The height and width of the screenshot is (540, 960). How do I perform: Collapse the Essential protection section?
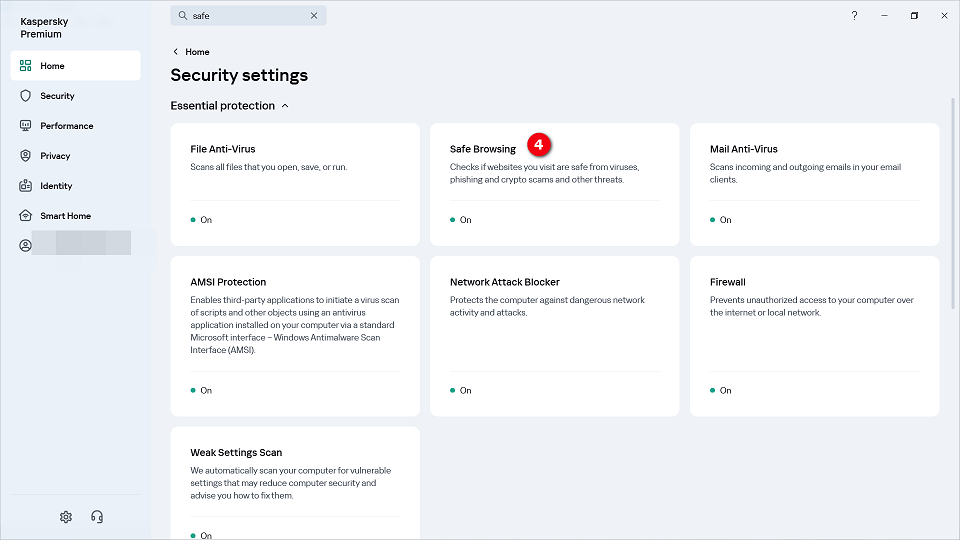tap(285, 106)
